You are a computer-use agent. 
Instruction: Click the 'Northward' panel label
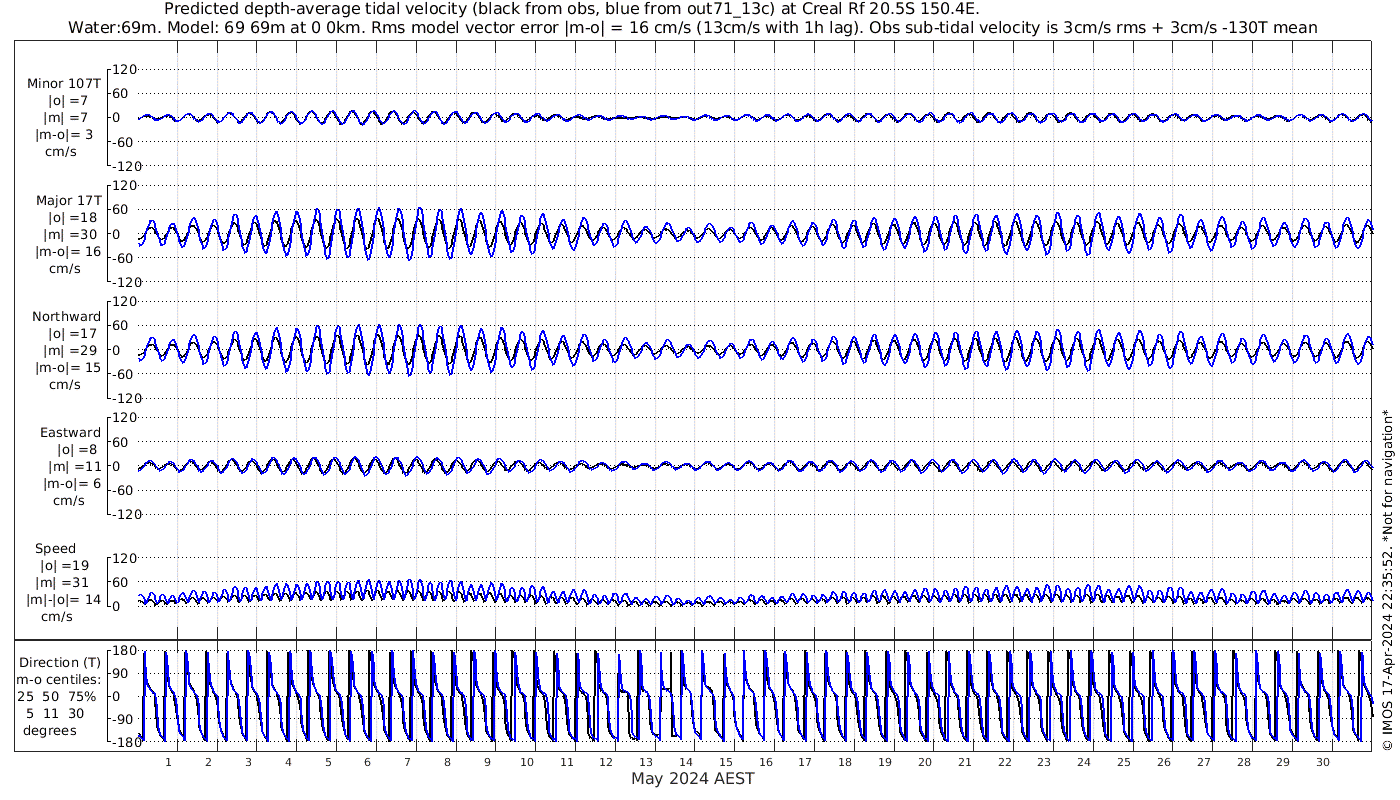[66, 316]
